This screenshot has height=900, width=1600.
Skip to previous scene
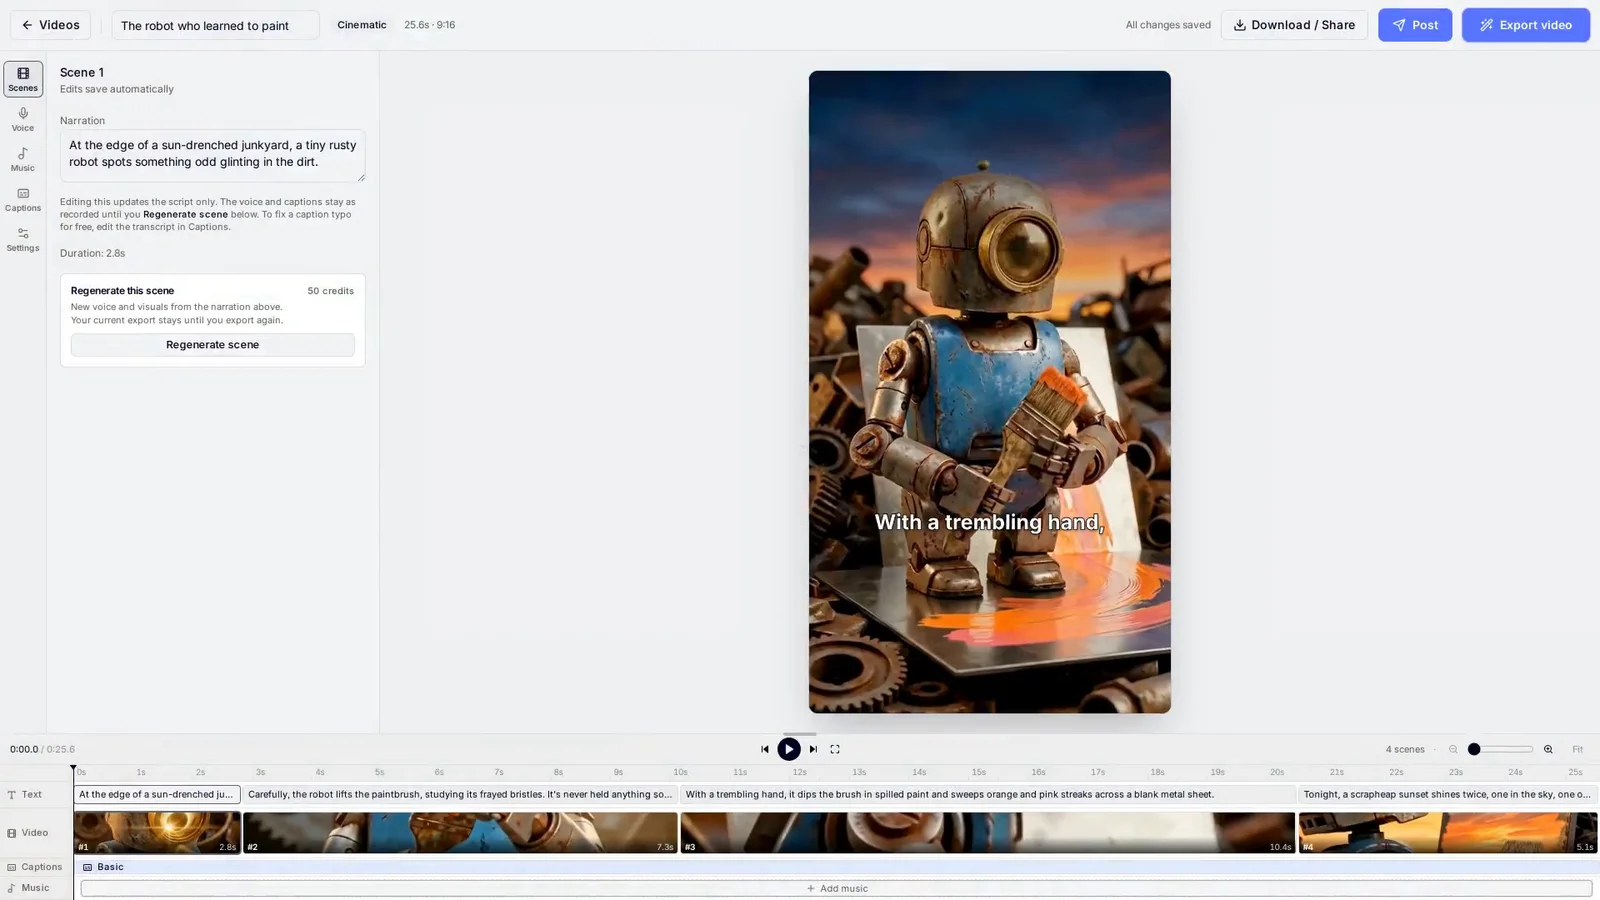(765, 749)
